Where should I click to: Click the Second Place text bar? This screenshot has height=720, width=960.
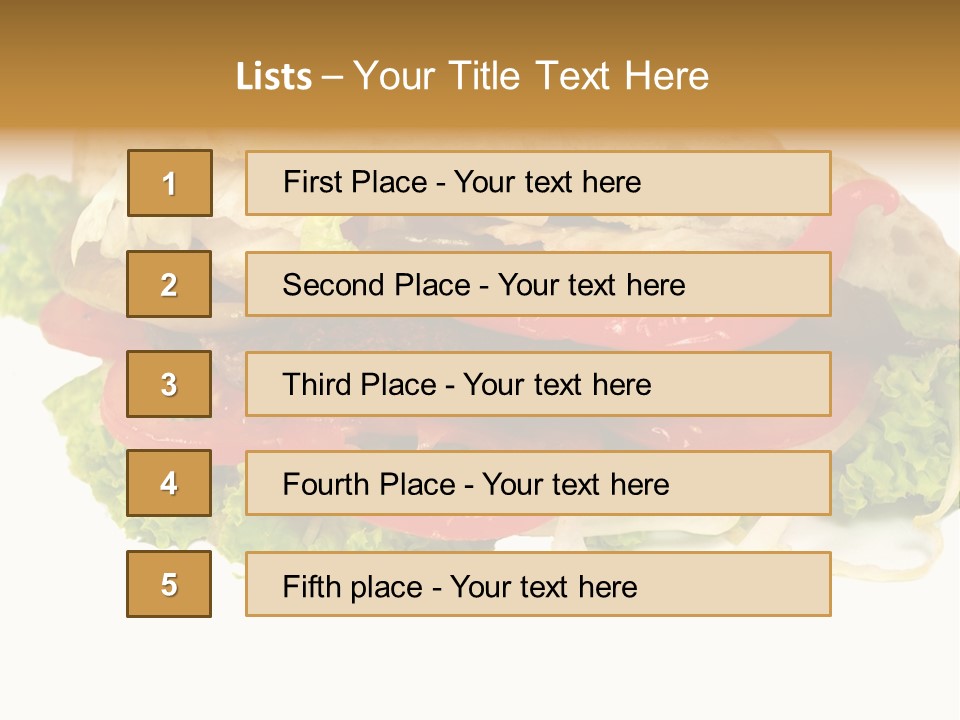538,284
